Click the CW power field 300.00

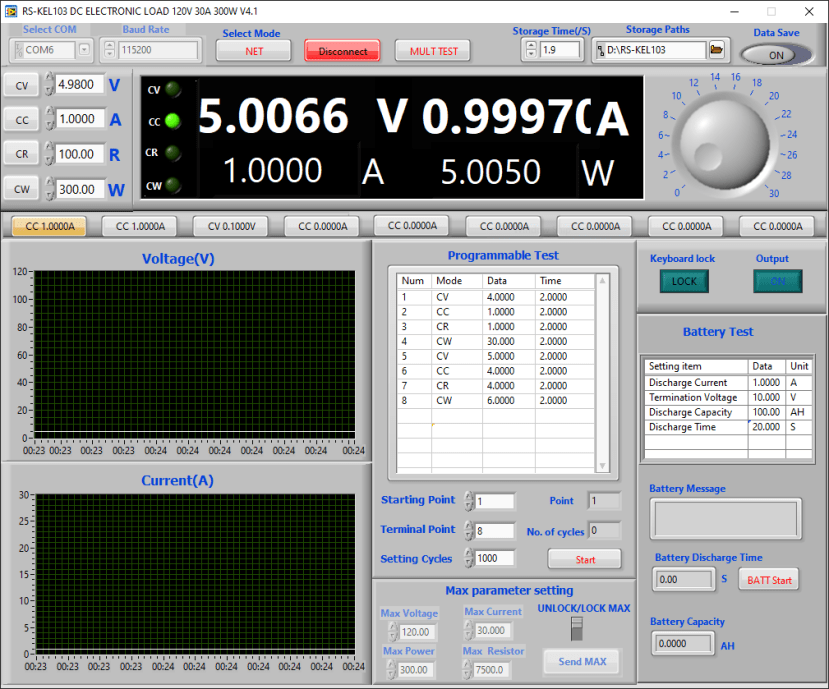click(x=79, y=189)
